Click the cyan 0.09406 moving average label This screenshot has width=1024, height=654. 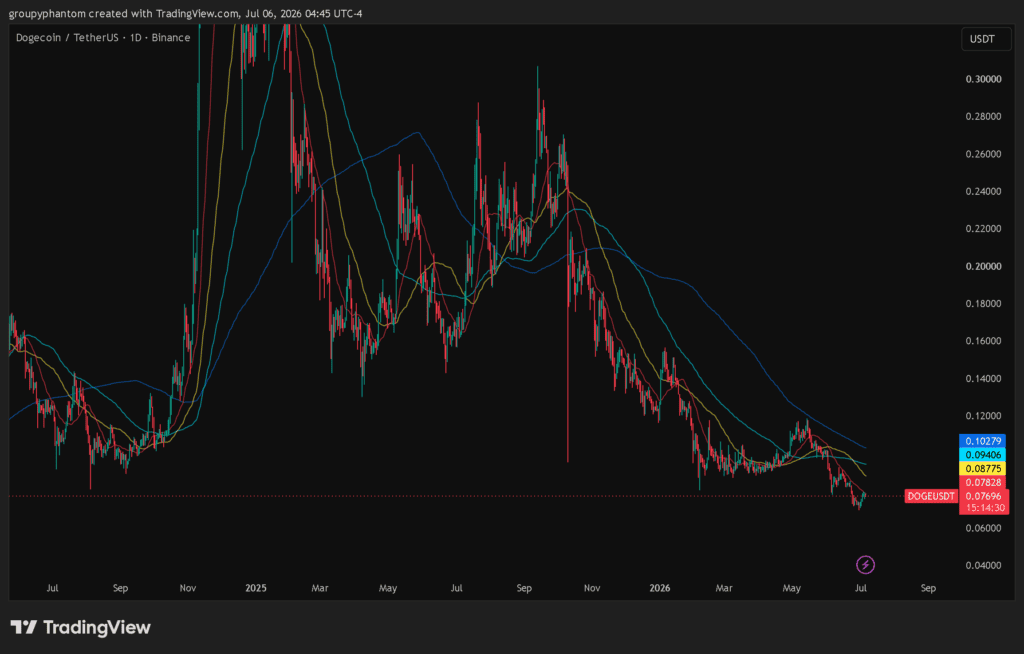(x=983, y=455)
